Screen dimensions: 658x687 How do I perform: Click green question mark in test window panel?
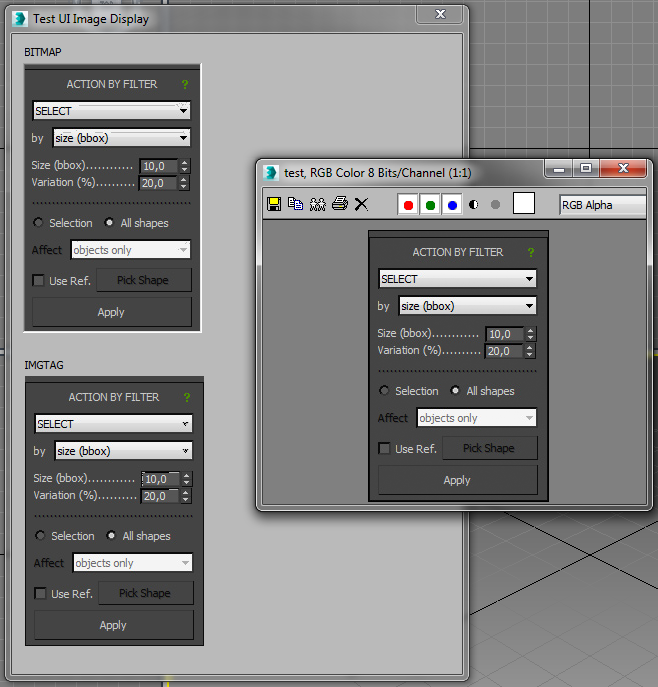coord(531,252)
